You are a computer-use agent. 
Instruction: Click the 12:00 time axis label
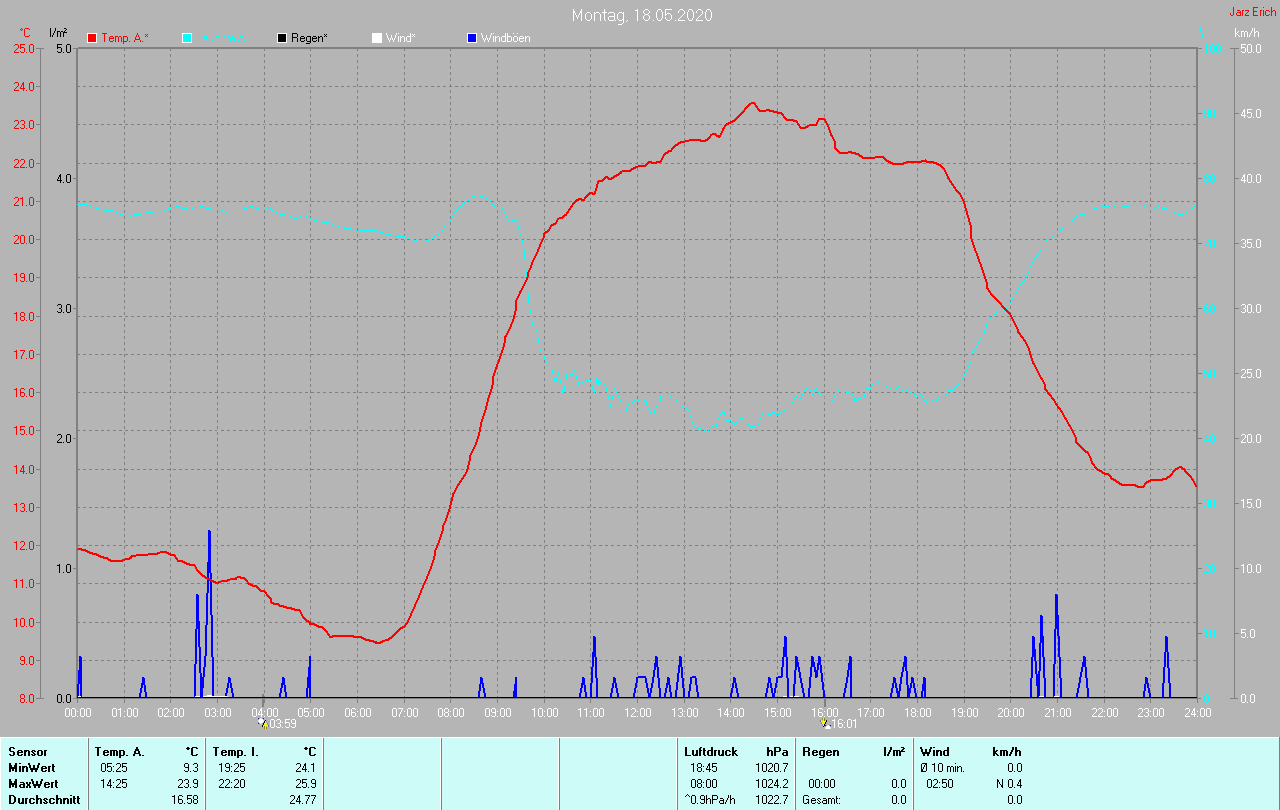coord(637,713)
